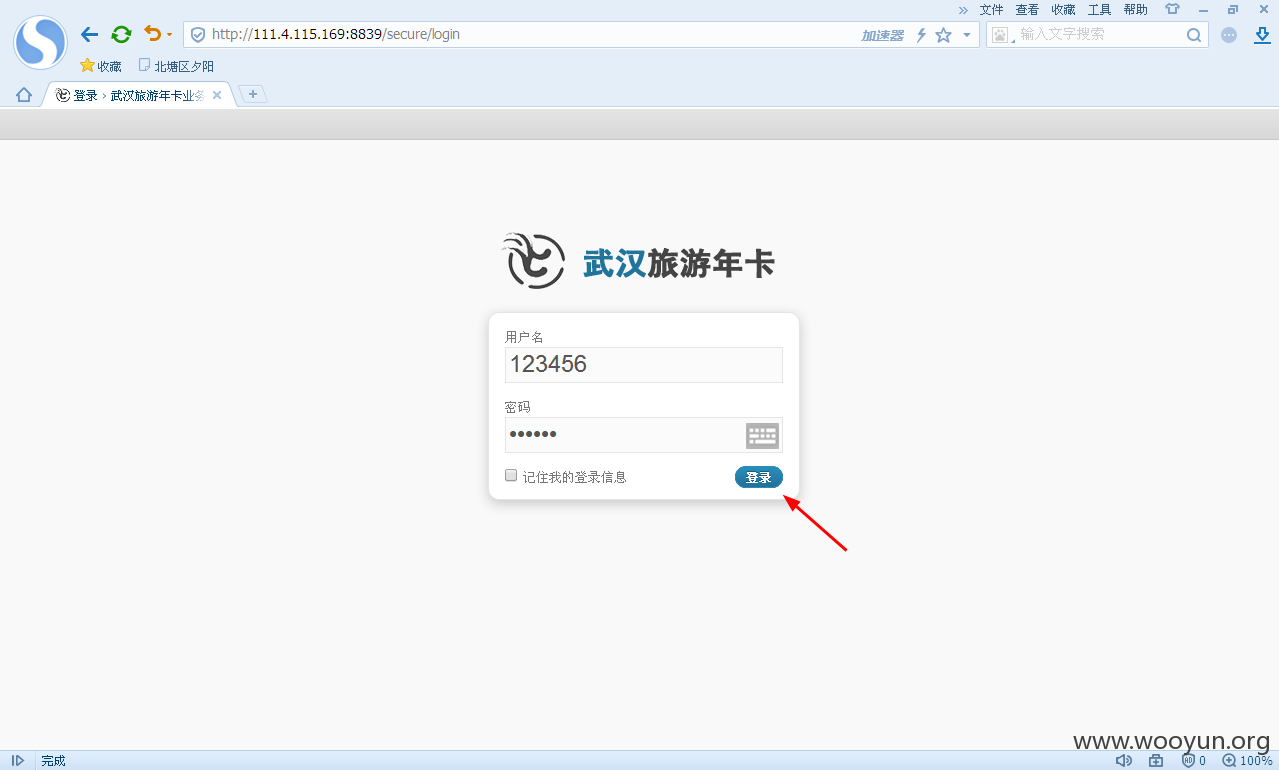Click the ad-block shield counter icon
This screenshot has height=770, width=1279.
pos(1193,761)
